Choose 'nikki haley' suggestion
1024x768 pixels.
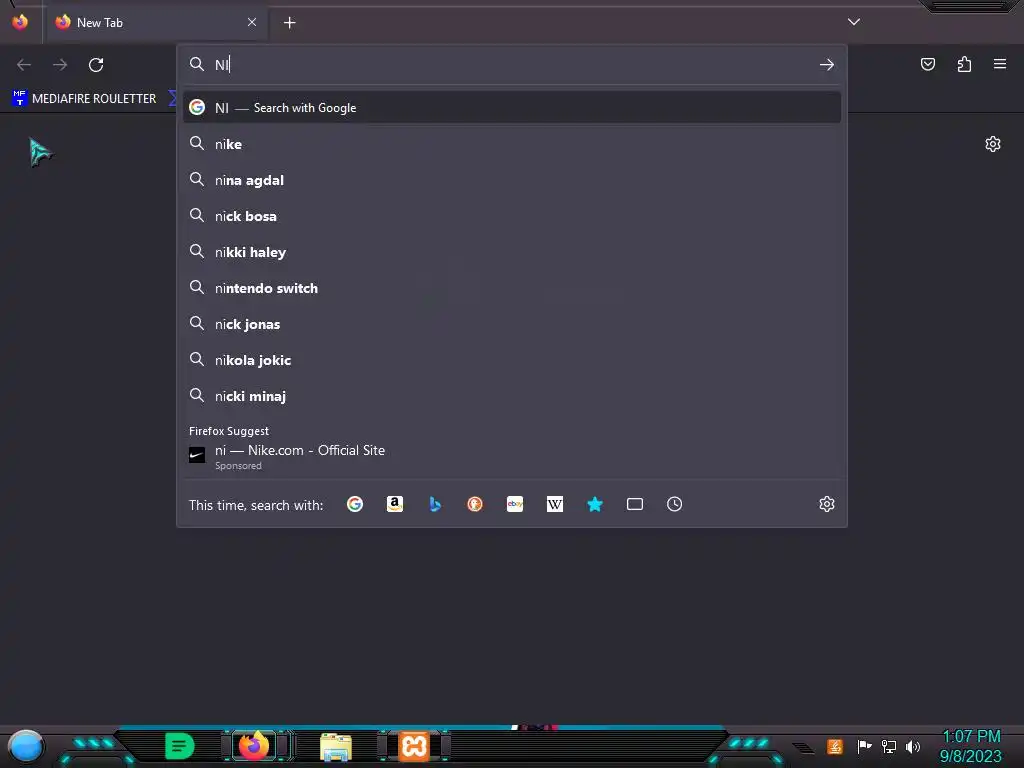tap(512, 251)
